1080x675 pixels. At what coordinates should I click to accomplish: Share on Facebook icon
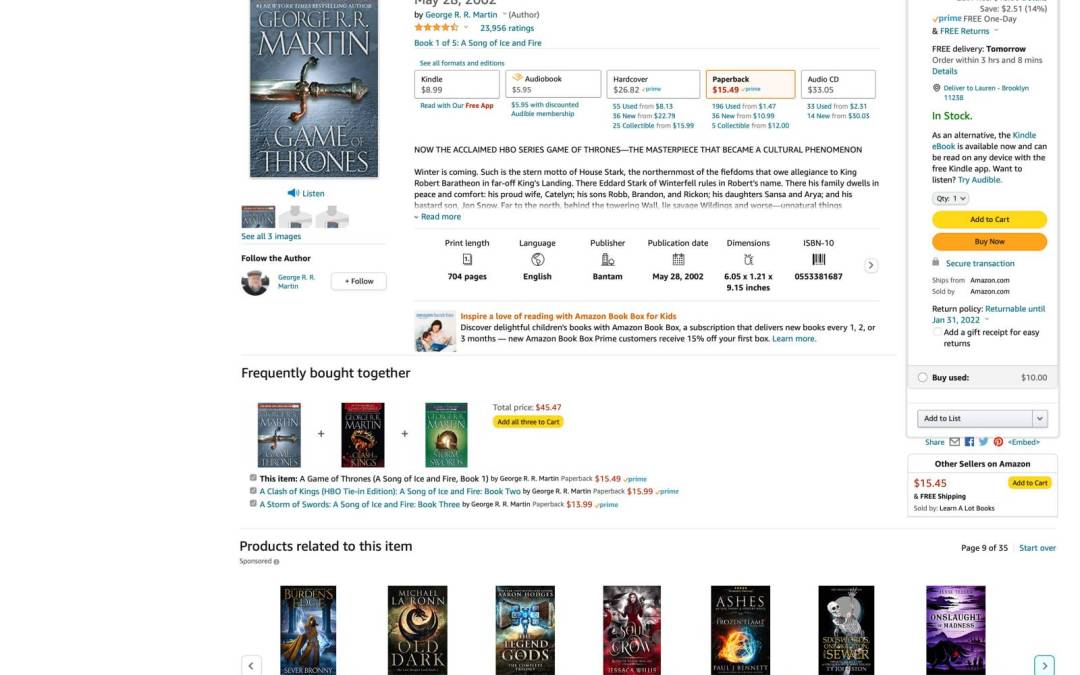pos(968,442)
